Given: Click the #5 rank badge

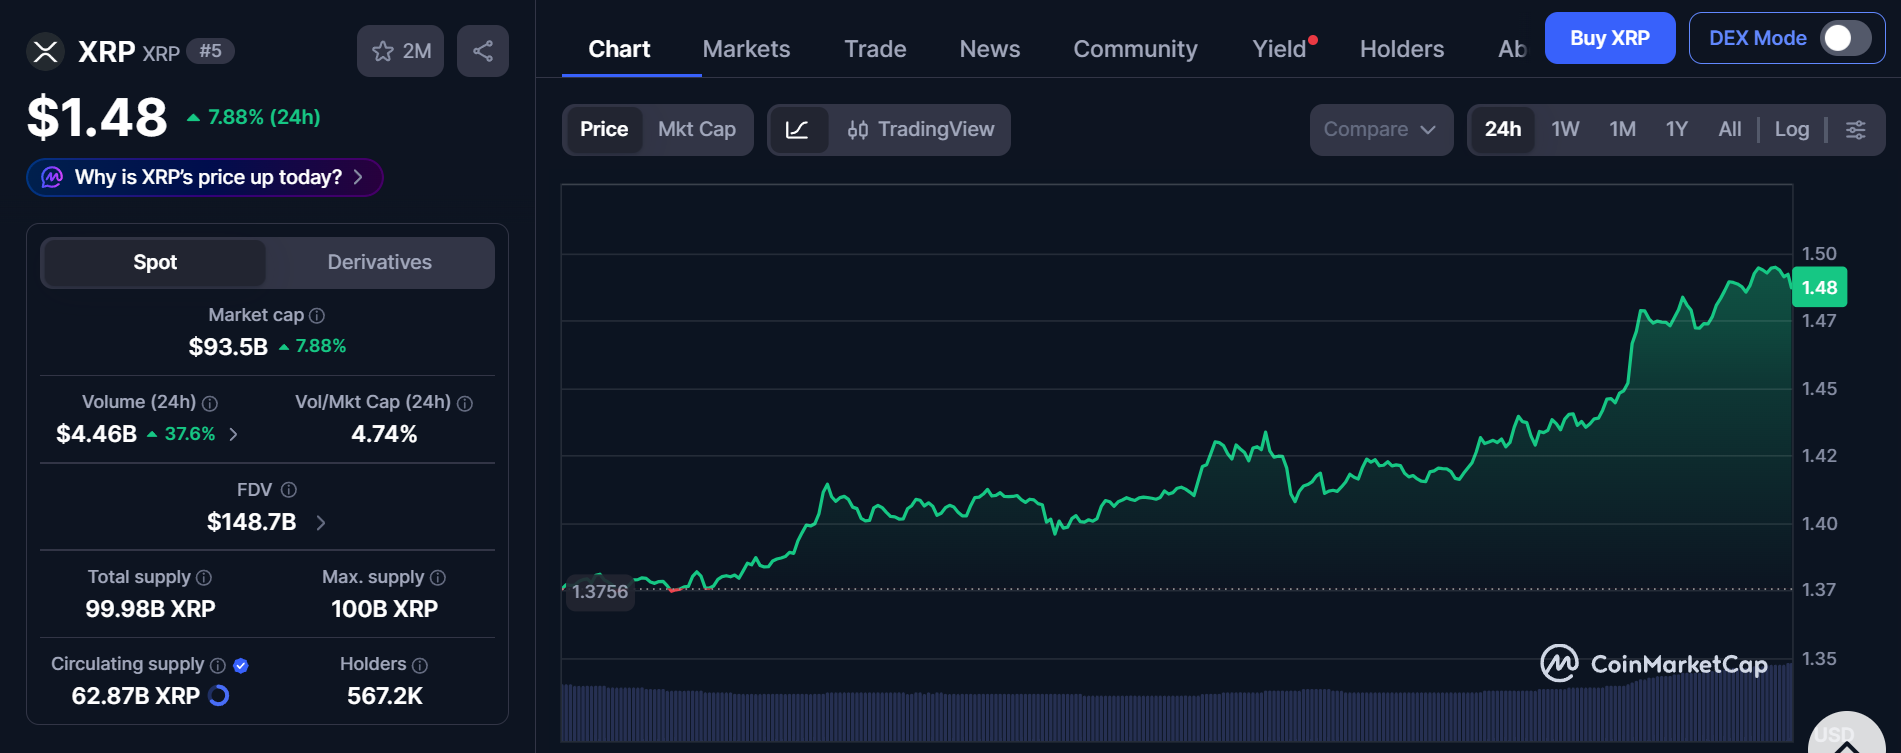Looking at the screenshot, I should (211, 51).
